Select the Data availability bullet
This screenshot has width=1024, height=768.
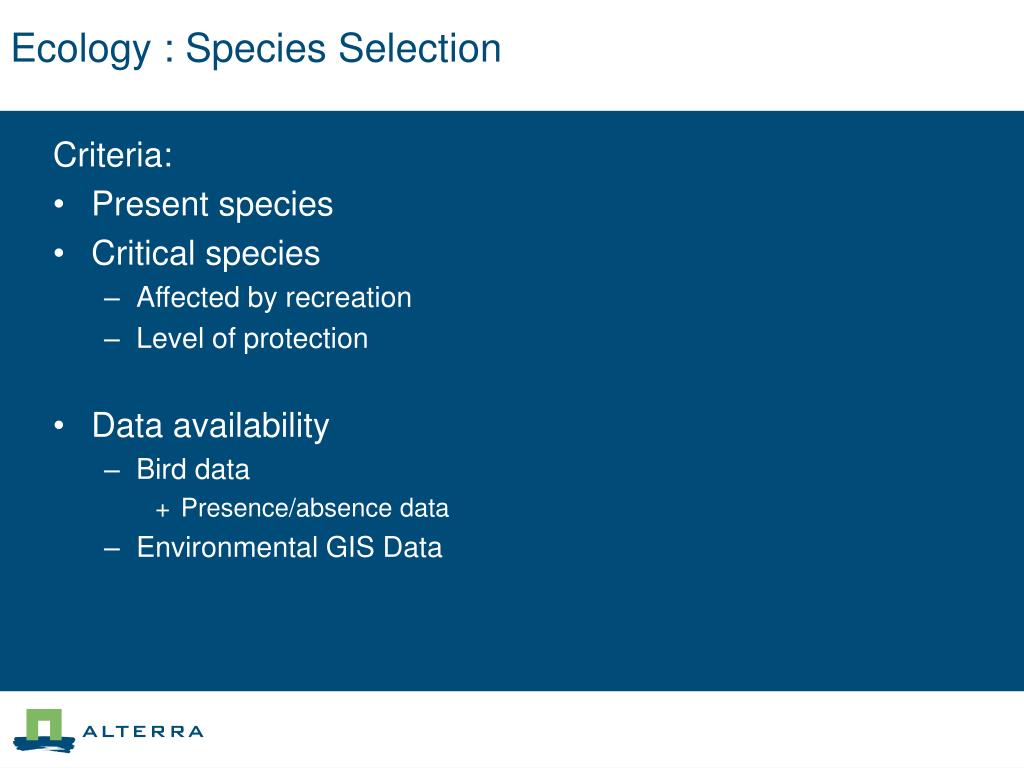(210, 426)
